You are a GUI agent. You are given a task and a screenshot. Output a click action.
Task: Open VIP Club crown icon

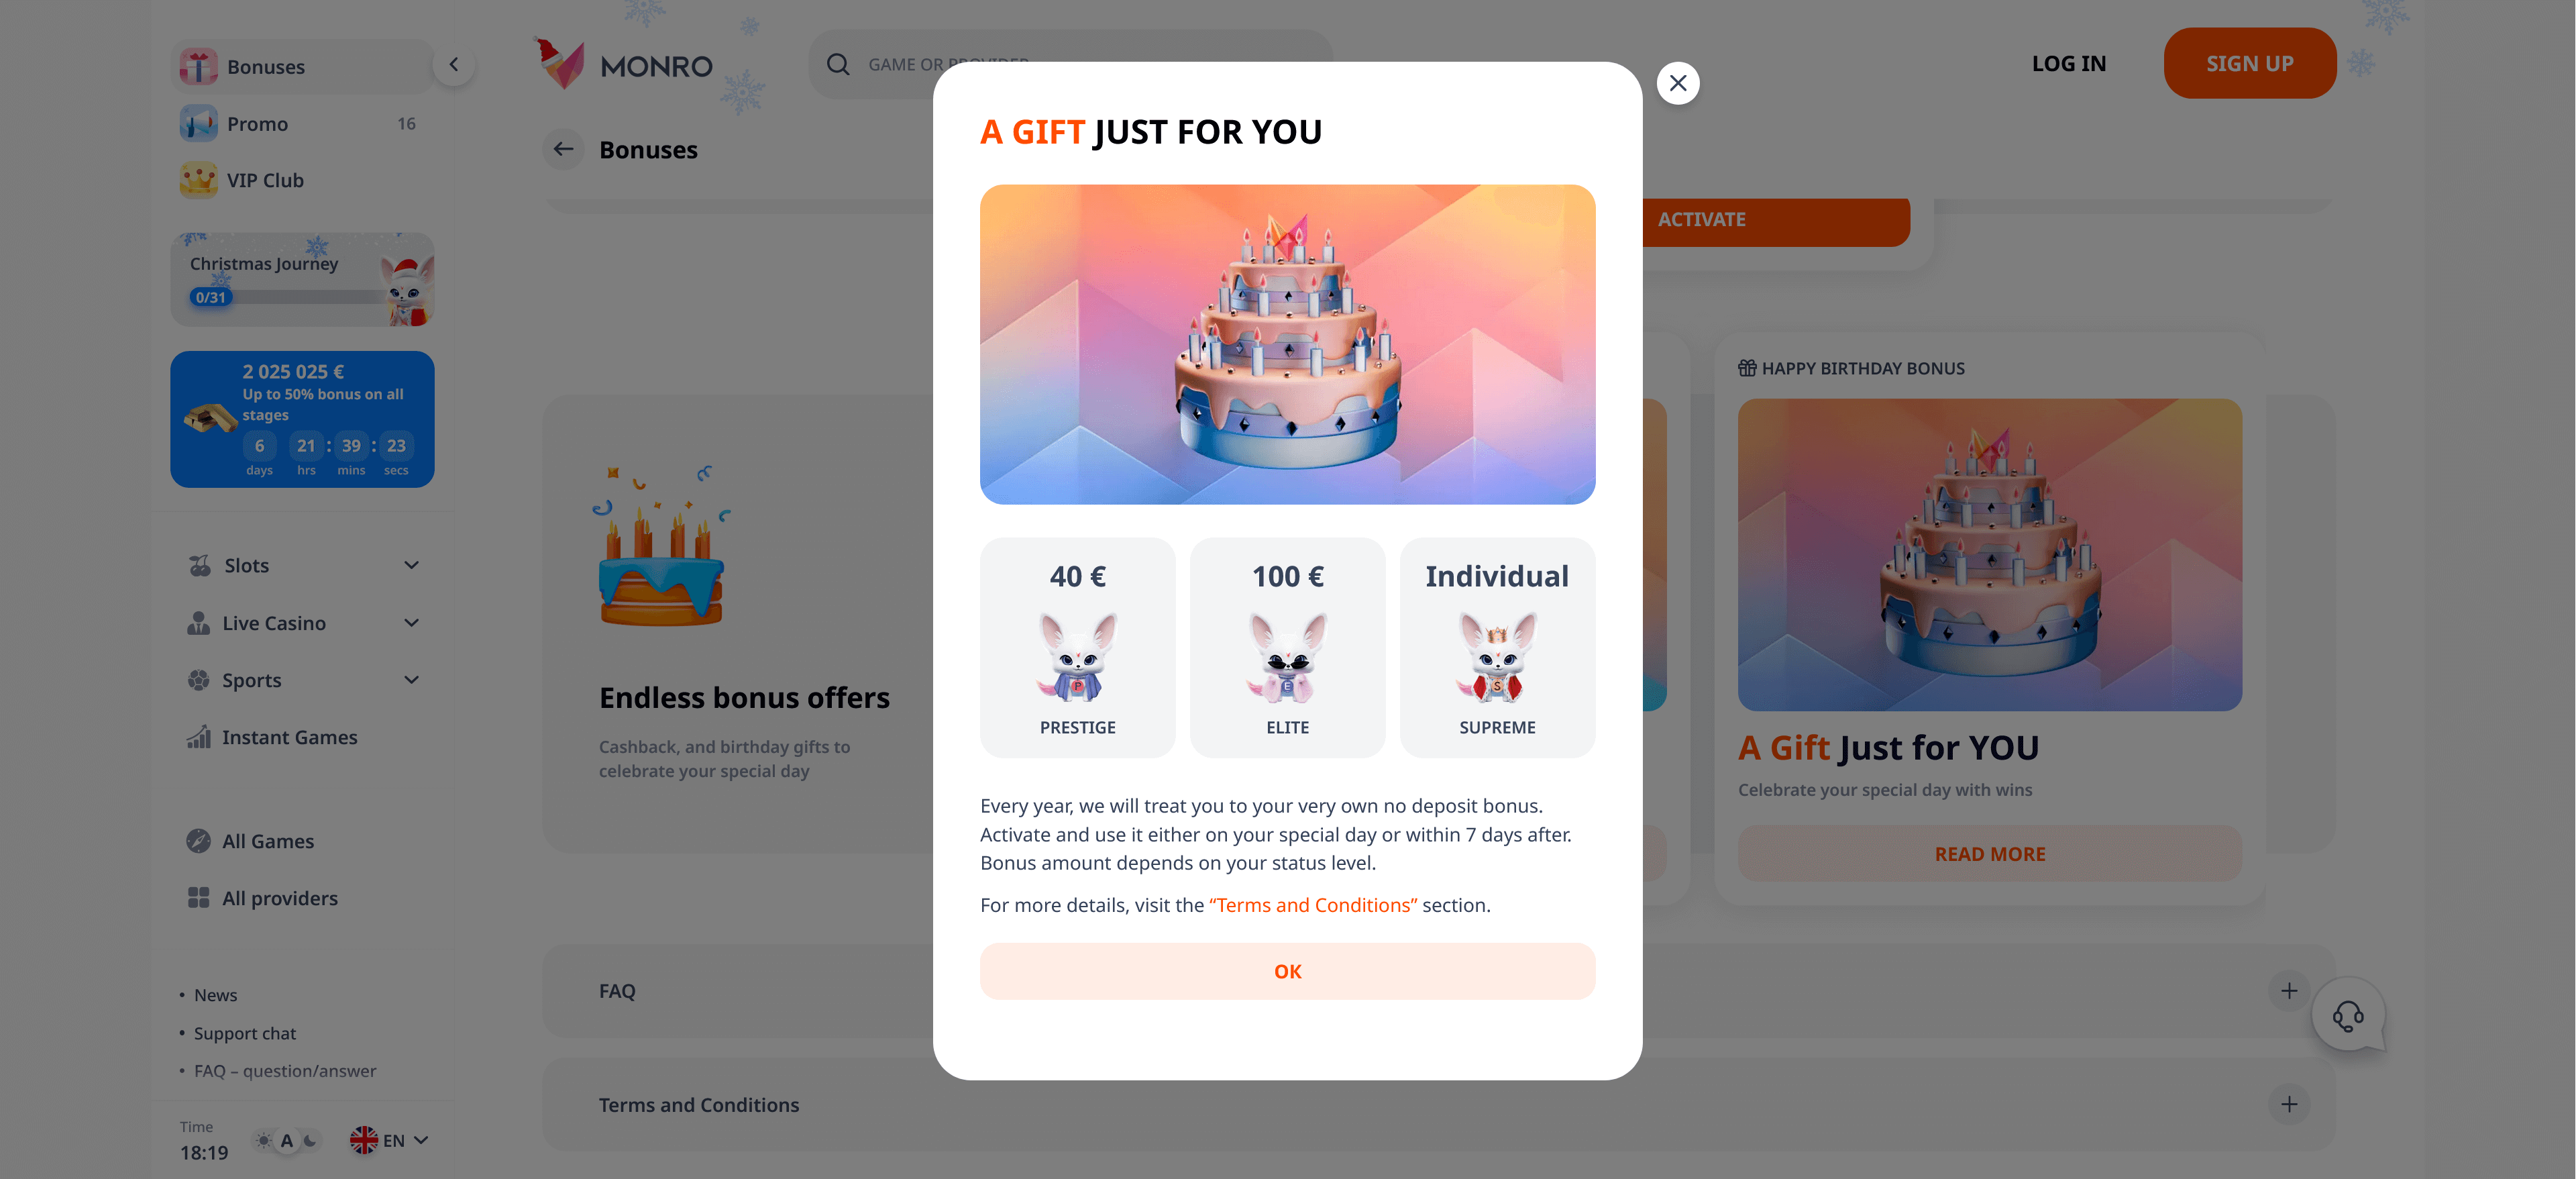pyautogui.click(x=198, y=180)
